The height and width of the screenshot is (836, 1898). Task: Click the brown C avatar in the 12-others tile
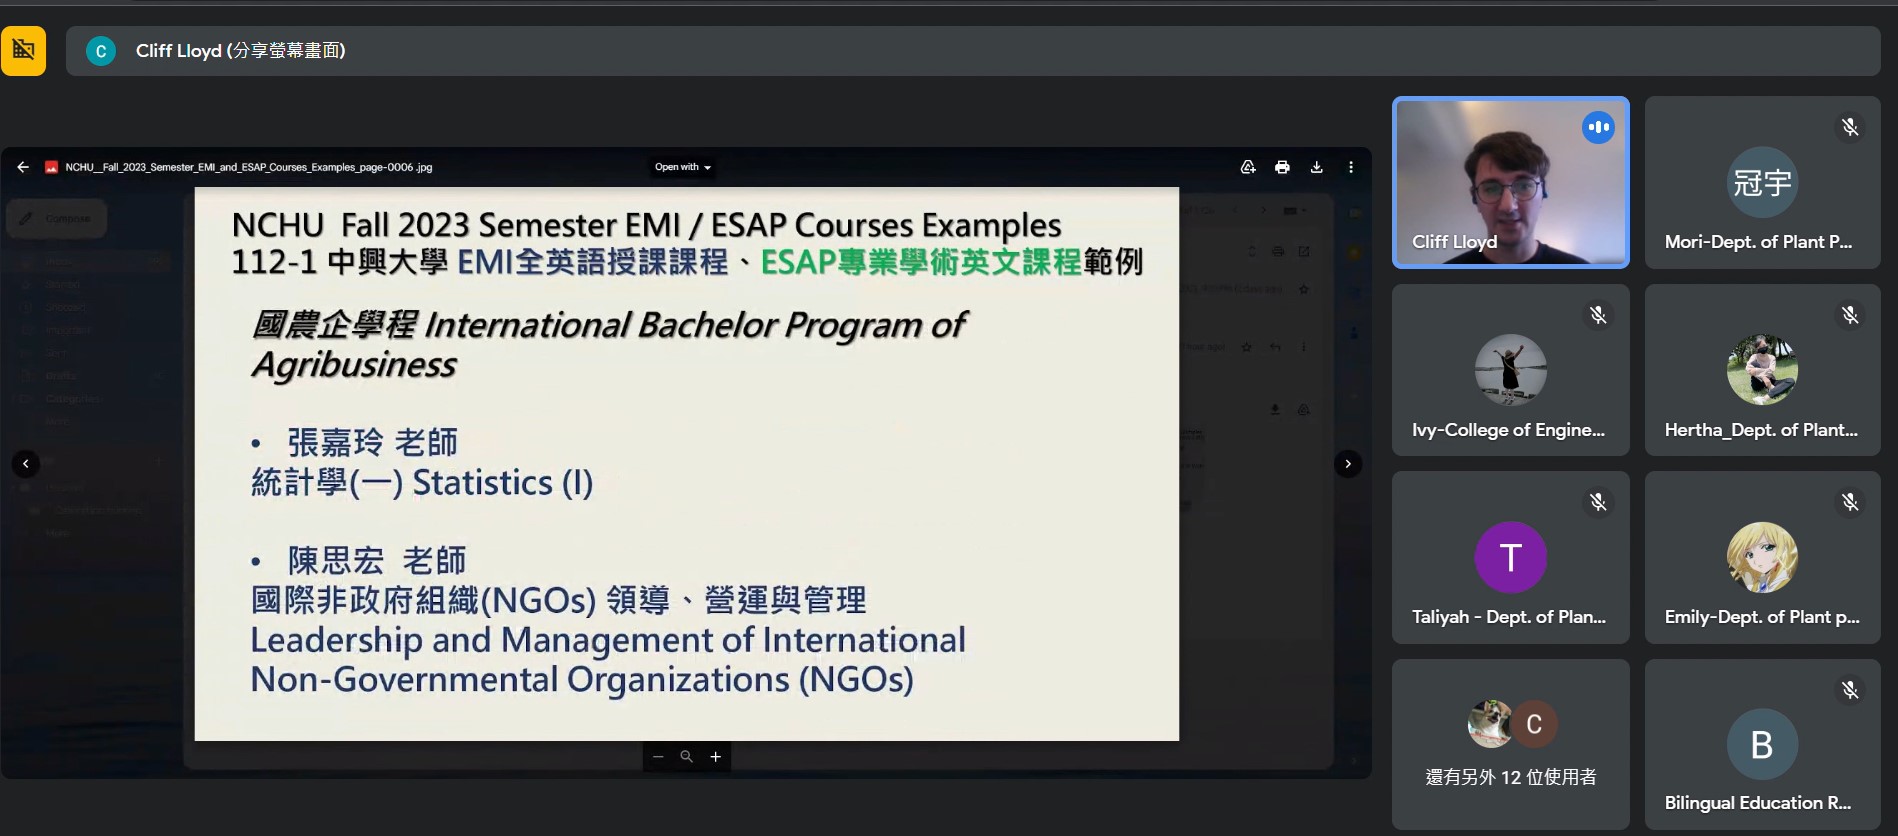click(1534, 724)
